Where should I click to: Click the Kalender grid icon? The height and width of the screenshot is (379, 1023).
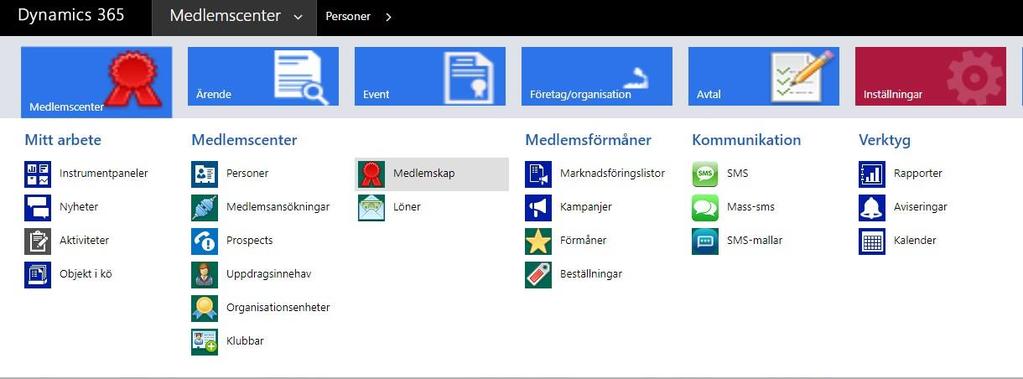point(872,241)
